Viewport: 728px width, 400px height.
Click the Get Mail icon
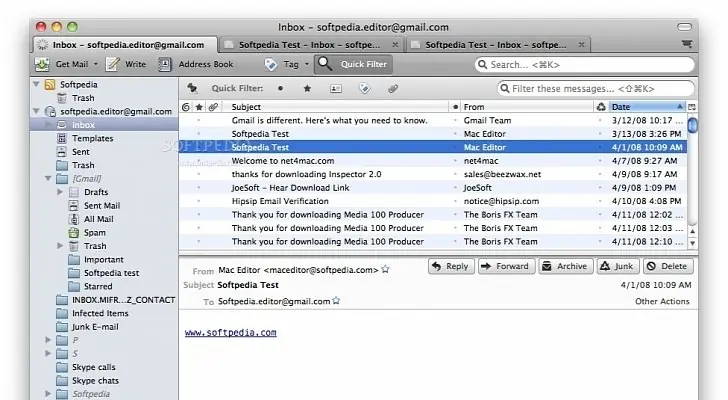[42, 64]
